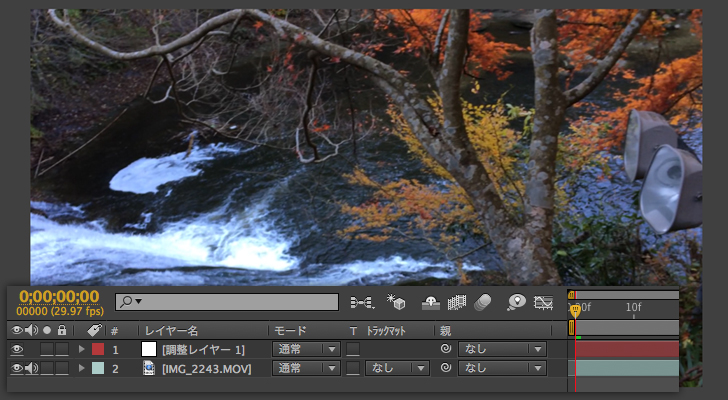Click the current timecode 0;00;00;00
728x400 pixels.
59,296
